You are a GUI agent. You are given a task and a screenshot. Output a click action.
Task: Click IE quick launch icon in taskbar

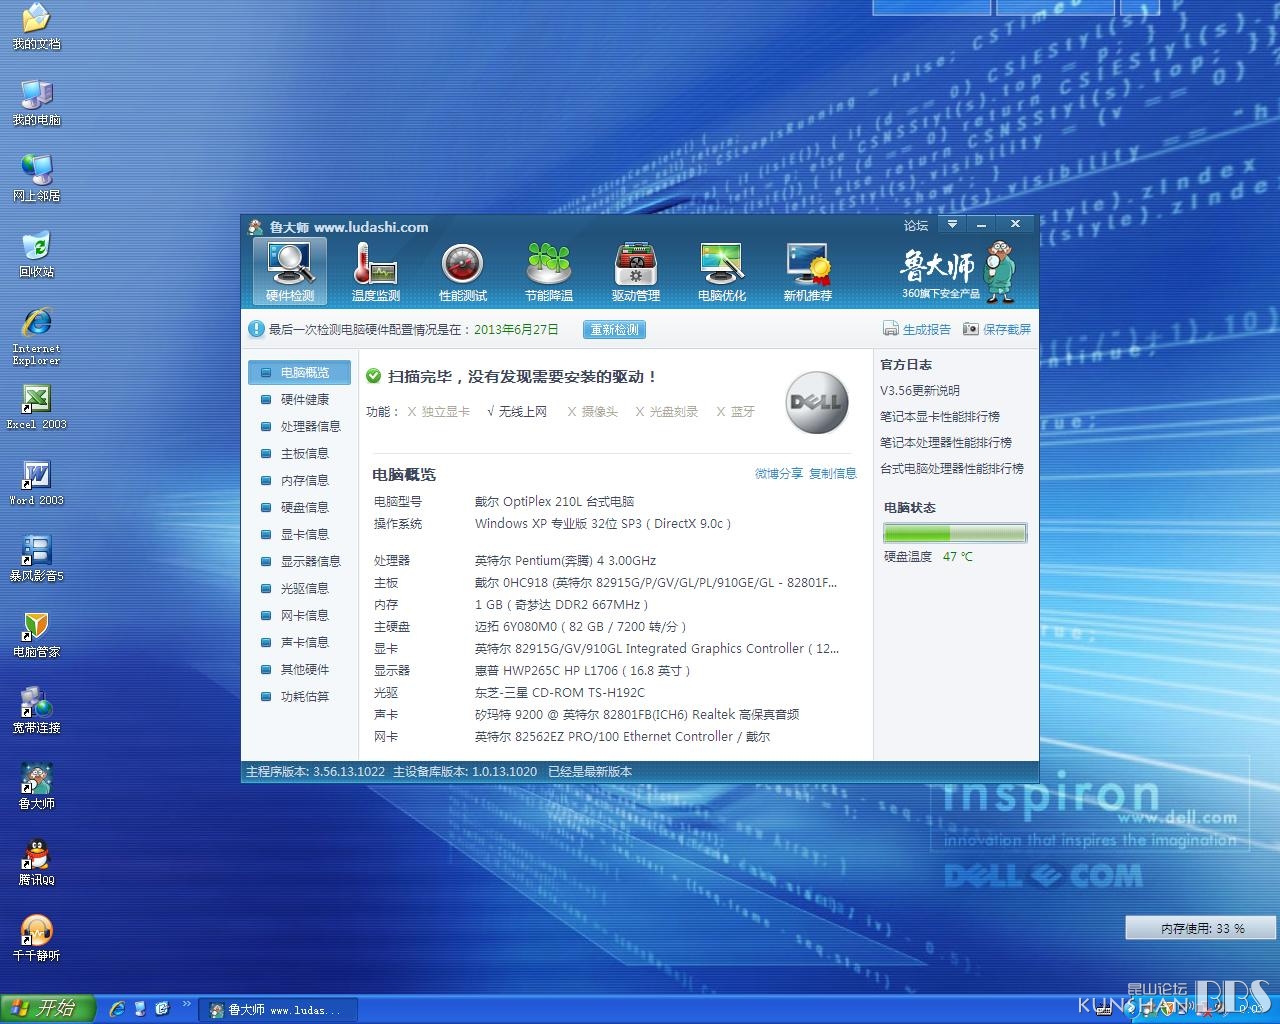(117, 1009)
